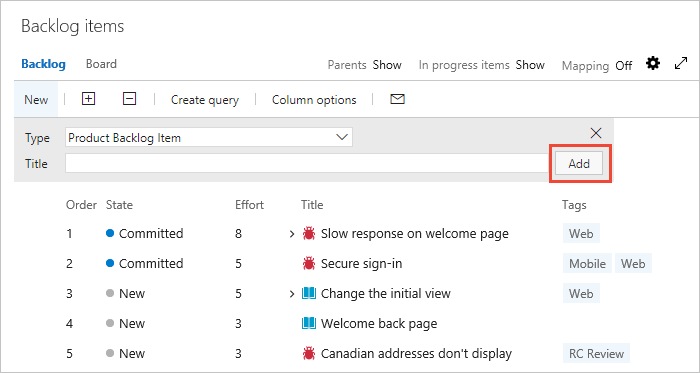Image resolution: width=700 pixels, height=373 pixels.
Task: Click the gray New state dot in row 5
Action: point(110,353)
